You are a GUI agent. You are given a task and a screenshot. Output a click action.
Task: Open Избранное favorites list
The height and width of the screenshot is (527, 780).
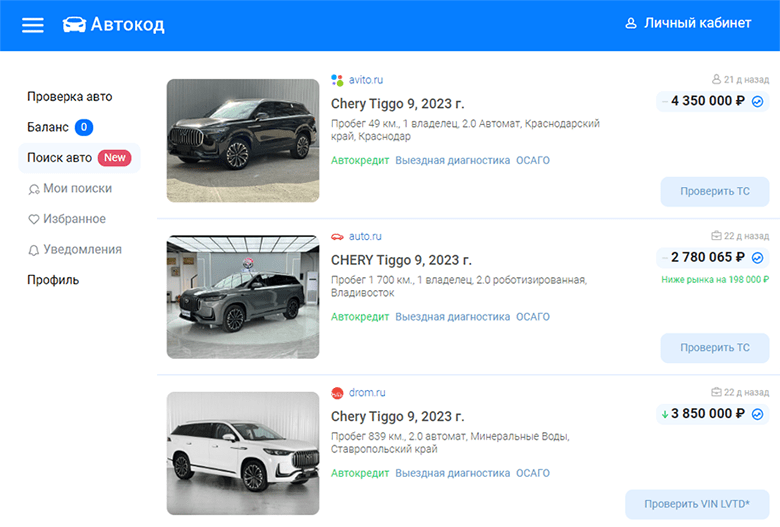74,219
